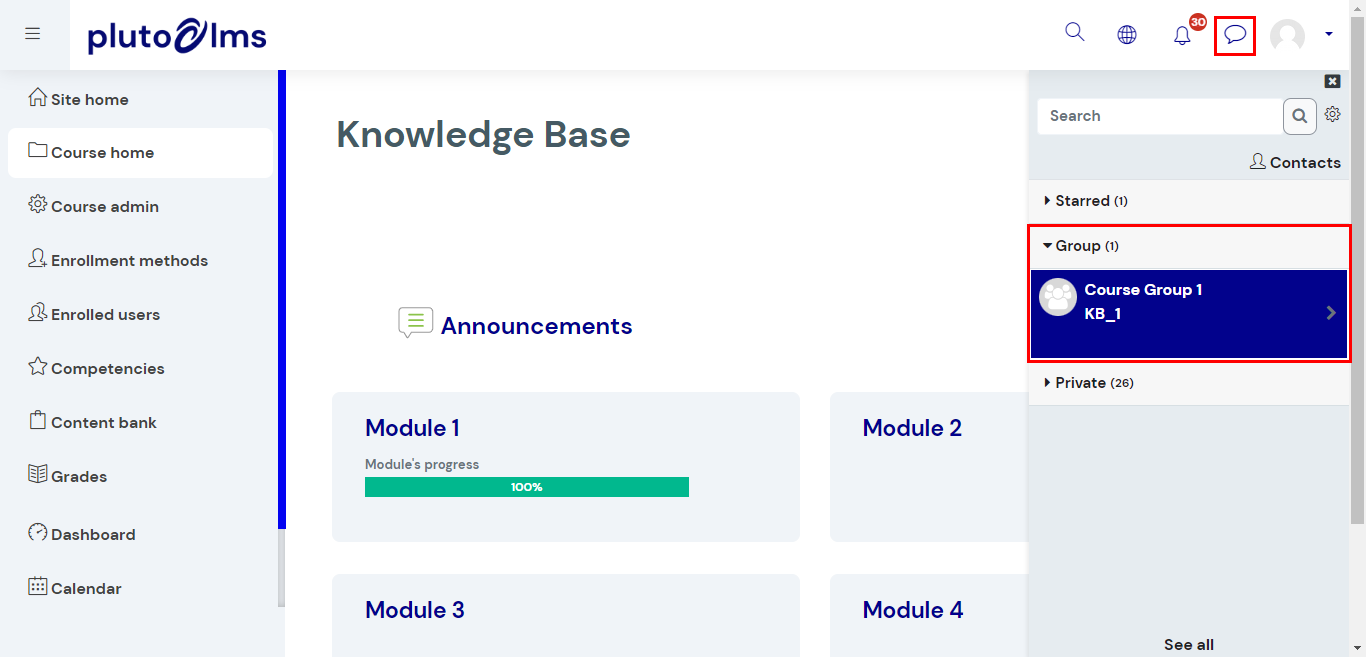This screenshot has height=657, width=1366.
Task: Select Course admin in sidebar
Action: pyautogui.click(x=104, y=207)
